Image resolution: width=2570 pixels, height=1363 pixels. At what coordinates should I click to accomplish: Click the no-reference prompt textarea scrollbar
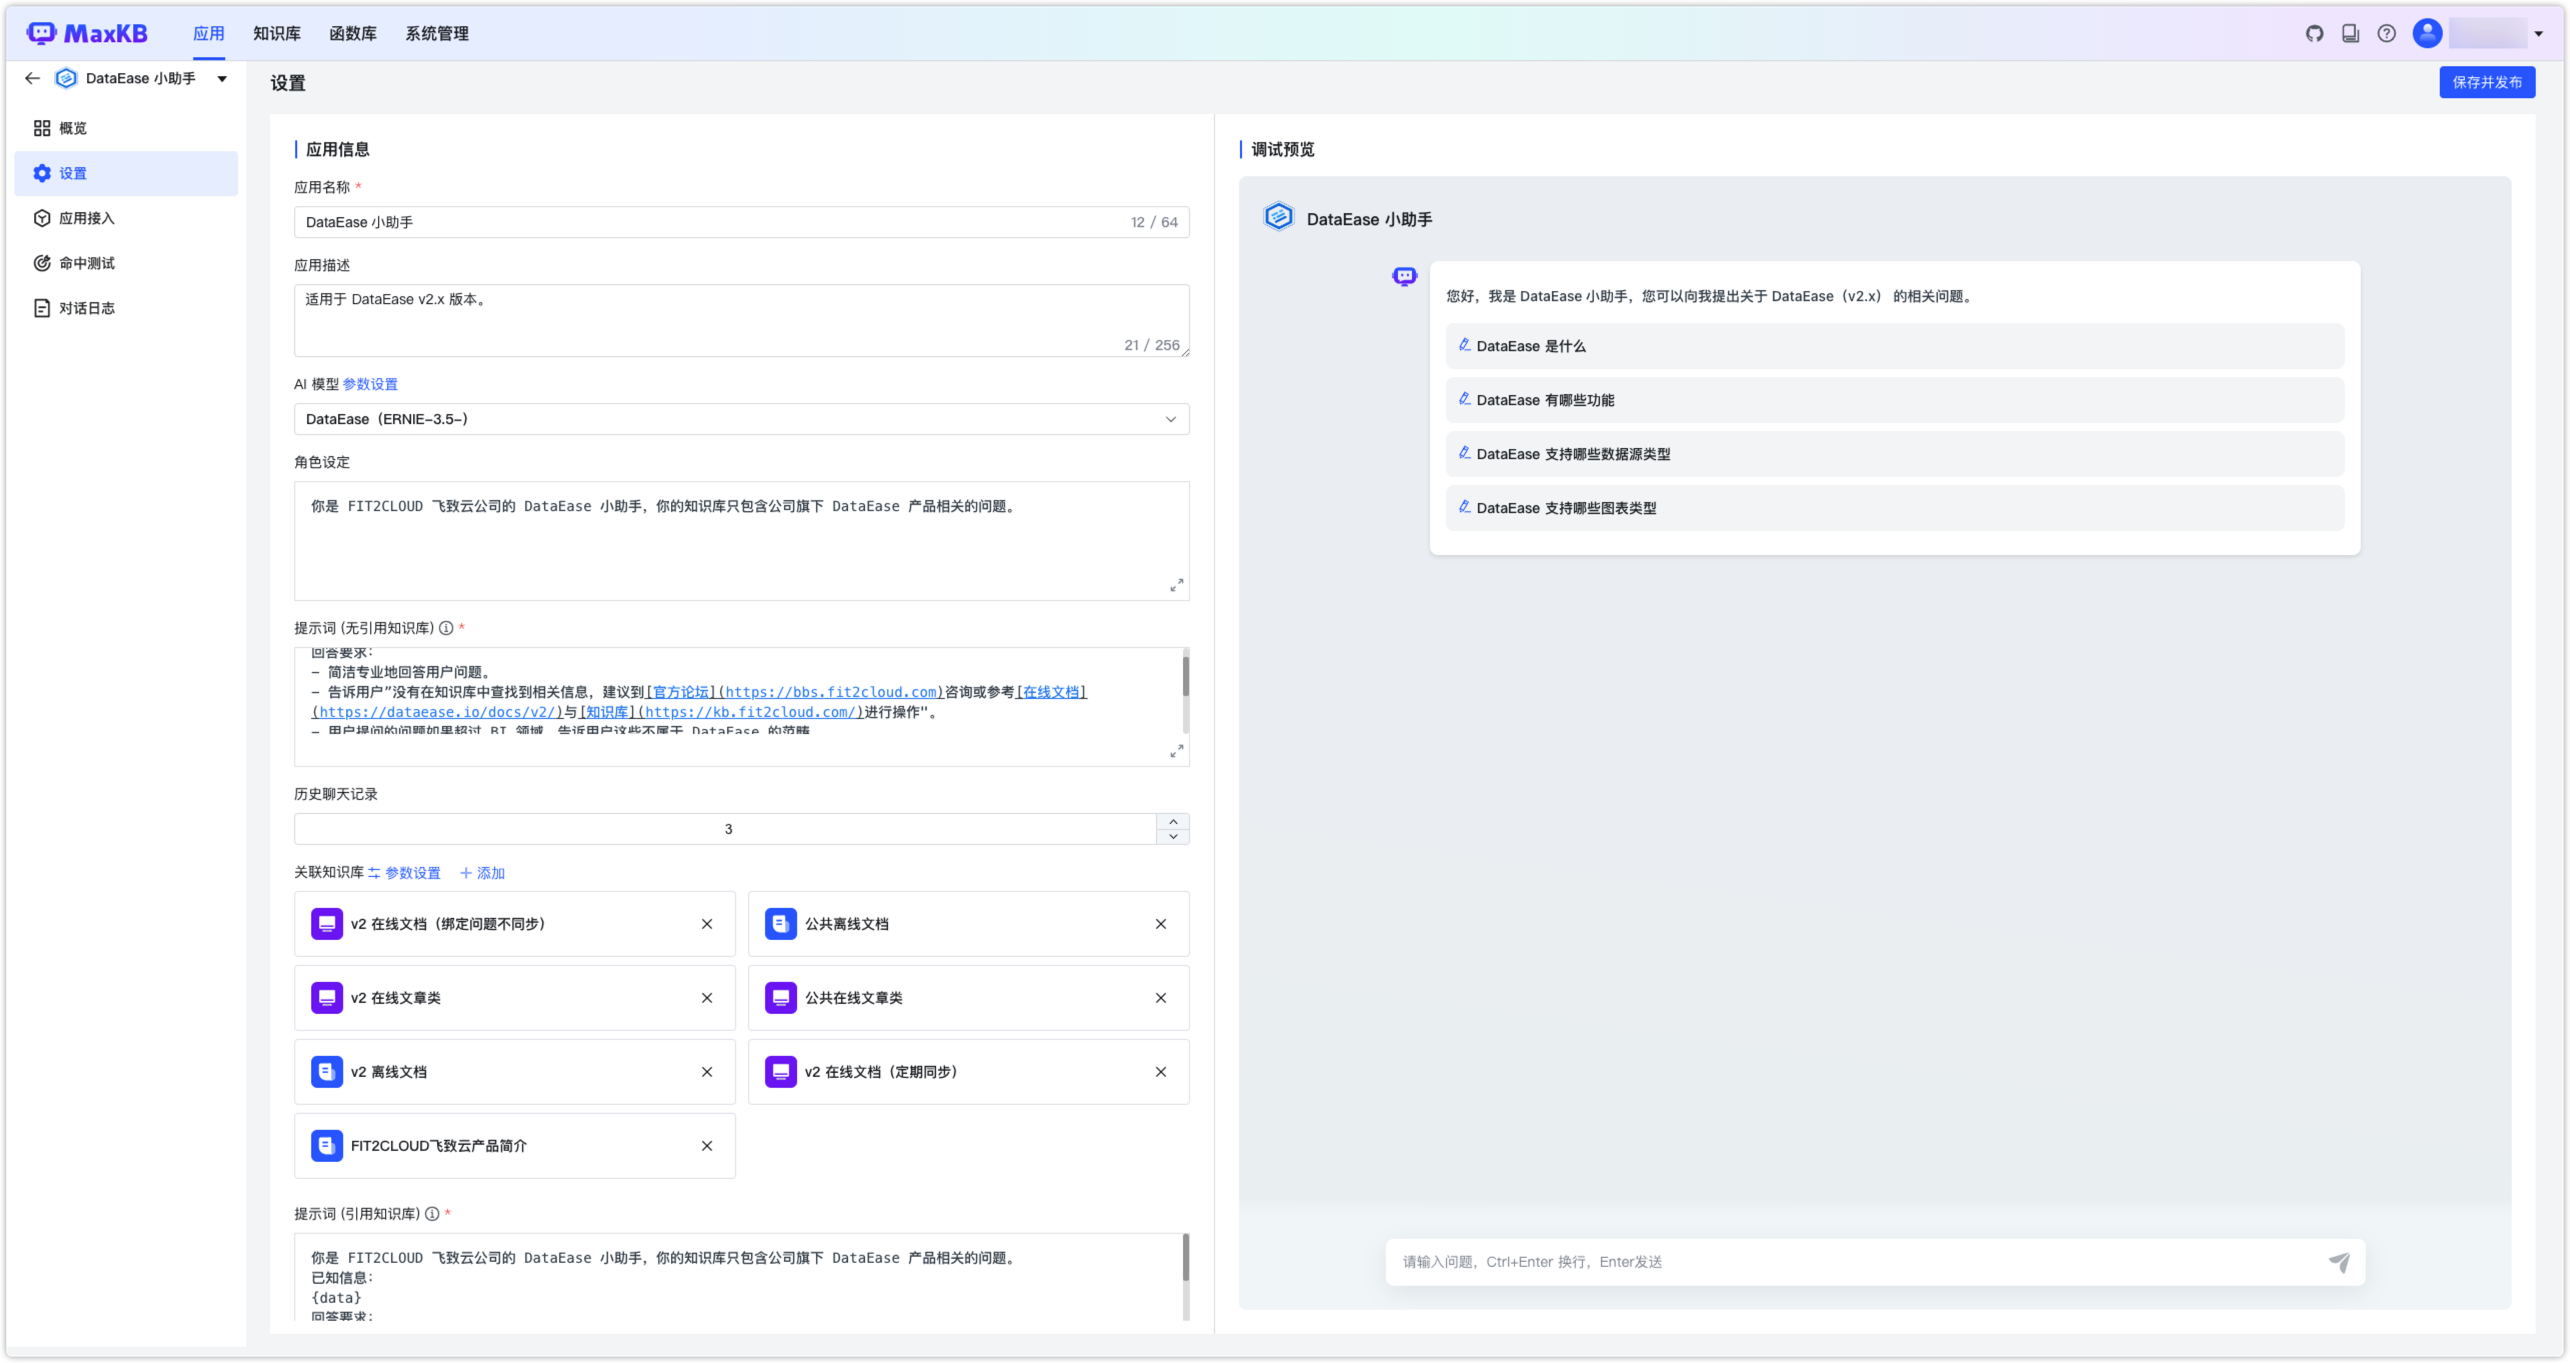pyautogui.click(x=1185, y=676)
